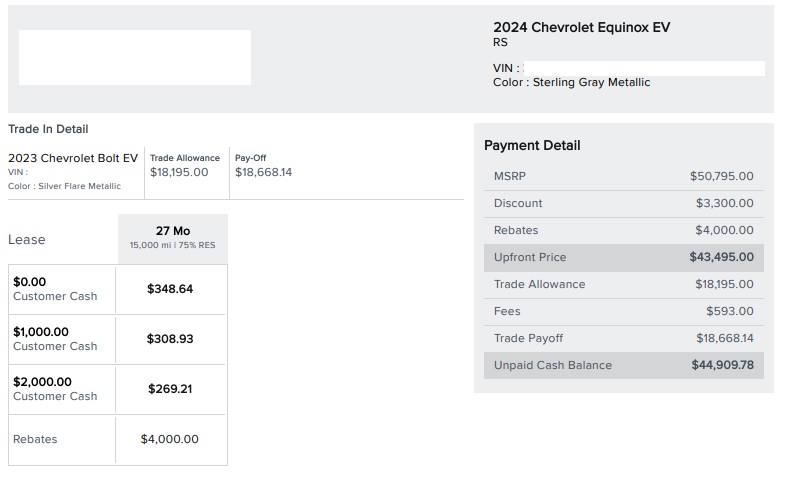Click the $43,495.00 upfront price value
This screenshot has width=788, height=483.
(722, 257)
